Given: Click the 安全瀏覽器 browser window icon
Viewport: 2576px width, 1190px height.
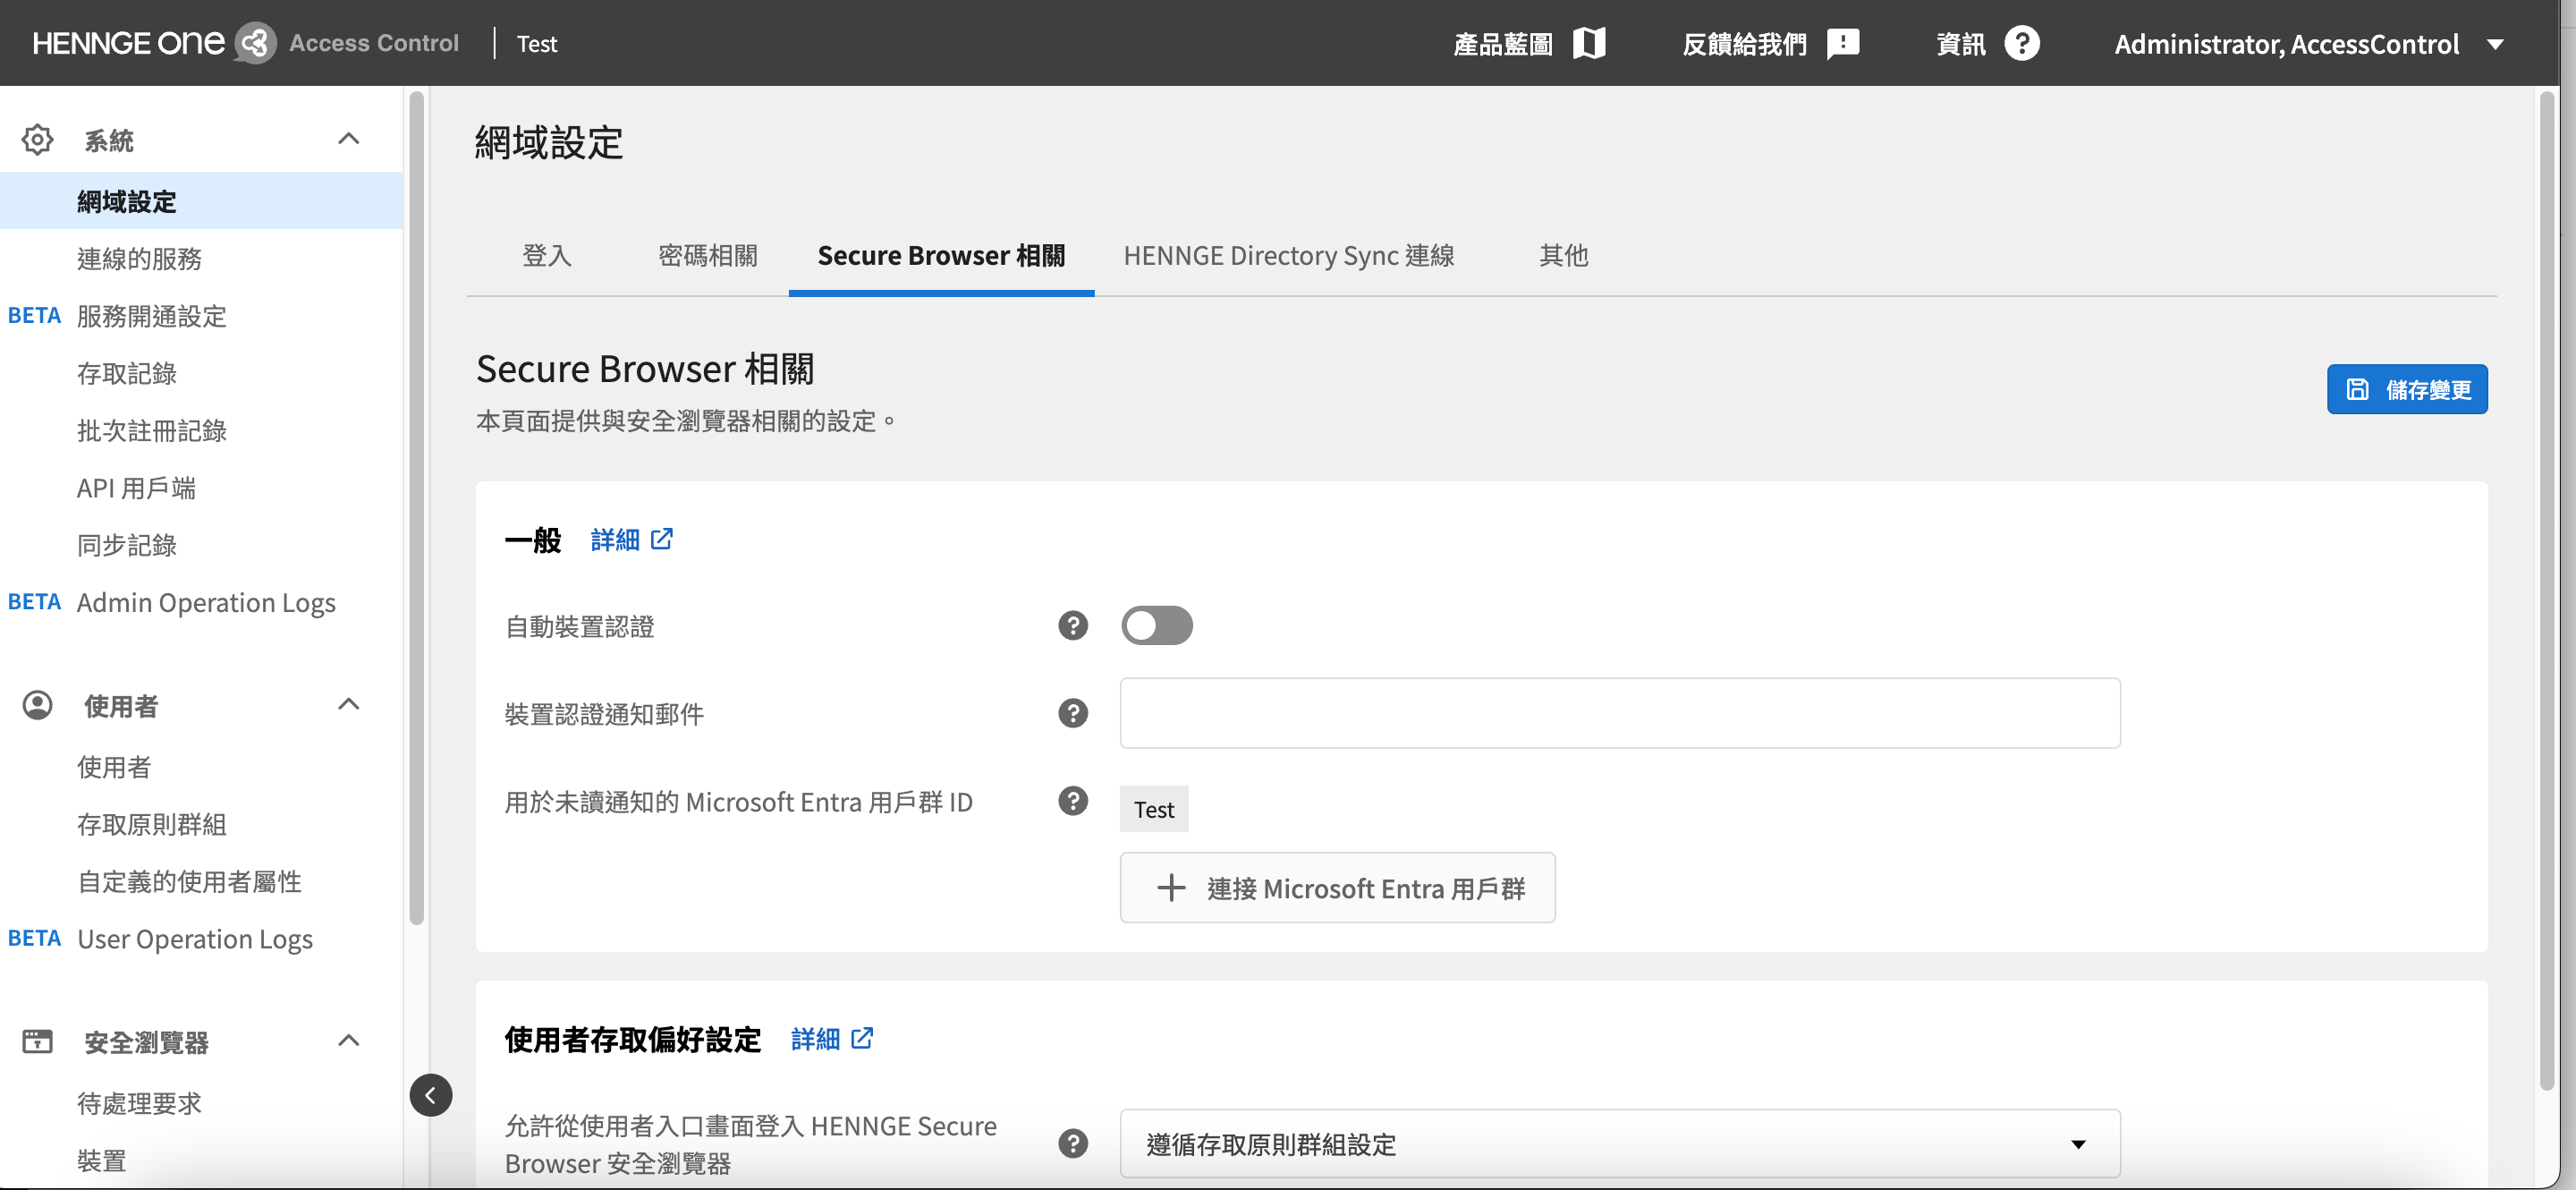Looking at the screenshot, I should (x=38, y=1041).
